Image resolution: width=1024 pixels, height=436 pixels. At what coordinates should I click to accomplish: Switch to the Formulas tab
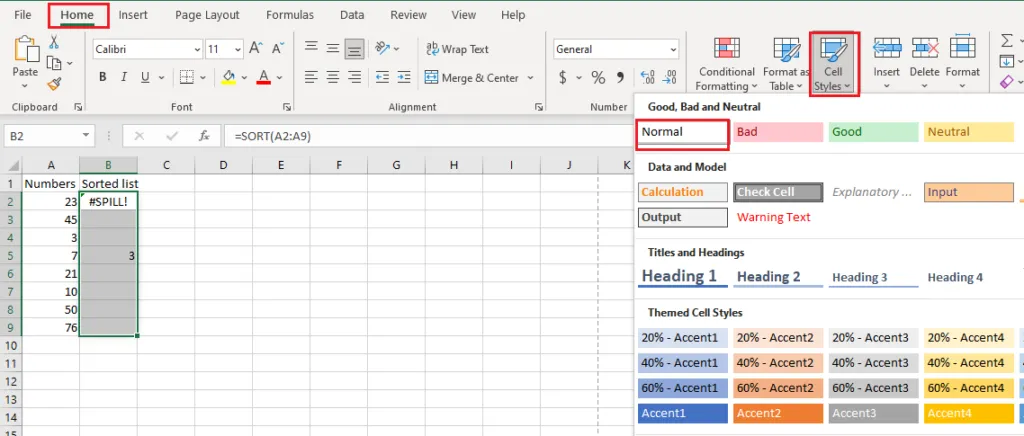click(x=290, y=14)
